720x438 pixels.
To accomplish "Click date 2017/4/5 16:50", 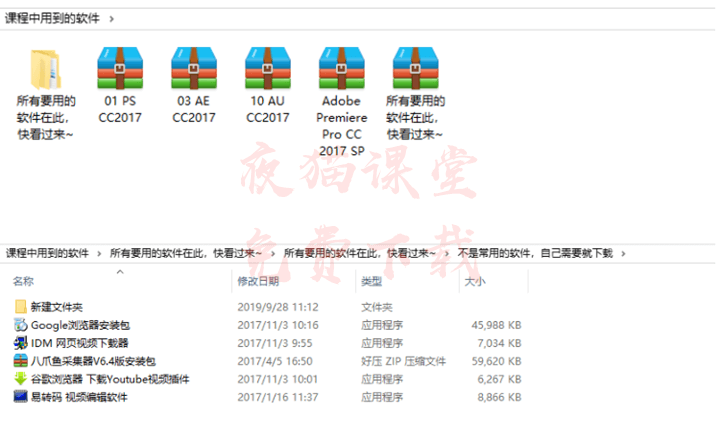I will (275, 361).
